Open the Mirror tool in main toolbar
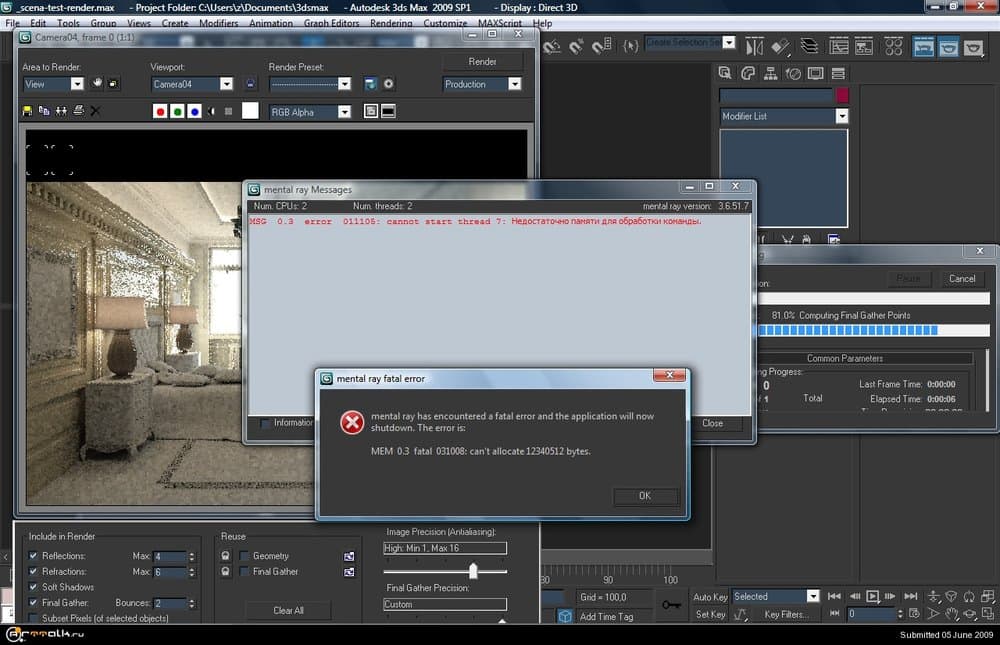Screen dimensions: 1000x645 pyautogui.click(x=754, y=46)
